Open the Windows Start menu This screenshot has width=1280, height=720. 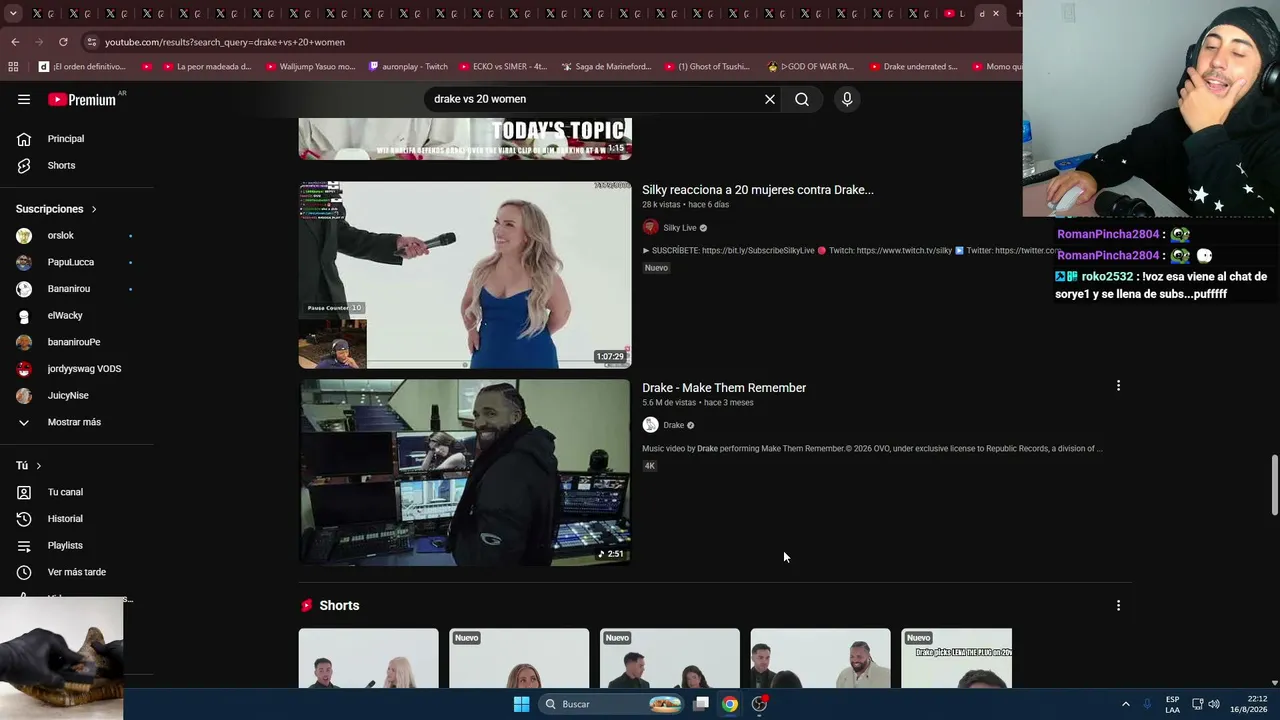coord(521,704)
